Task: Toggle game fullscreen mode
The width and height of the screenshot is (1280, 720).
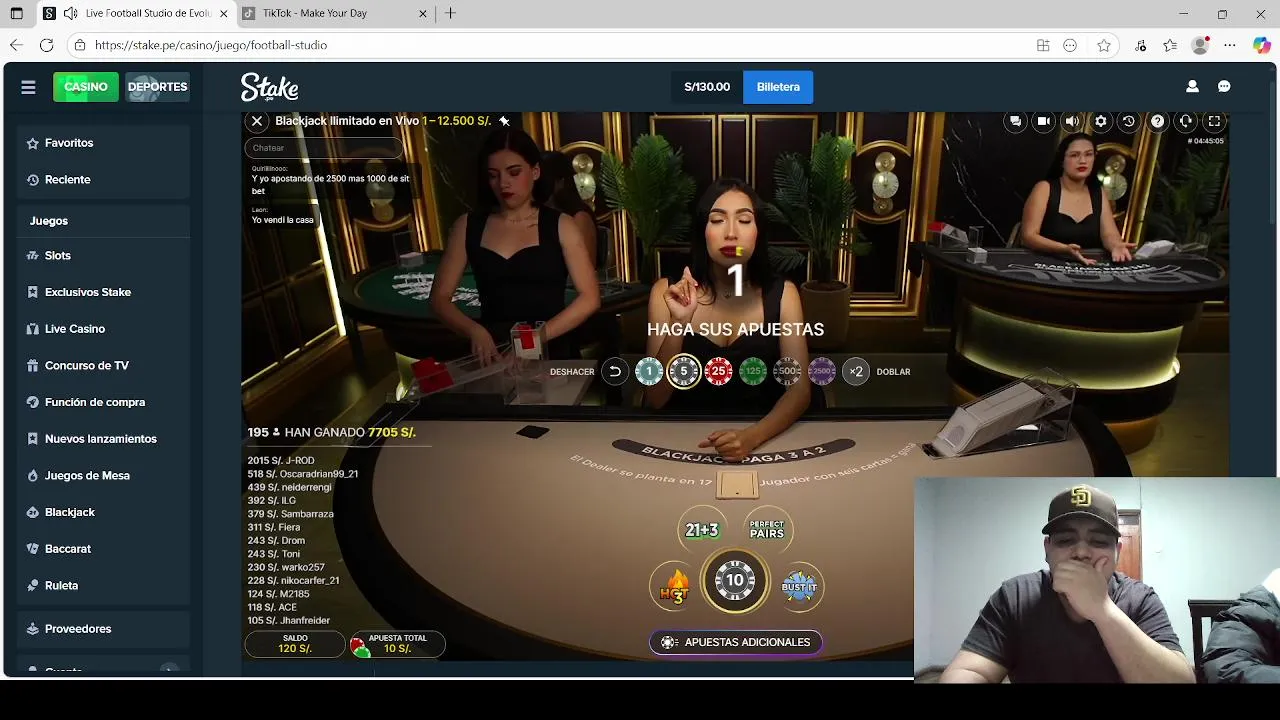Action: point(1214,121)
